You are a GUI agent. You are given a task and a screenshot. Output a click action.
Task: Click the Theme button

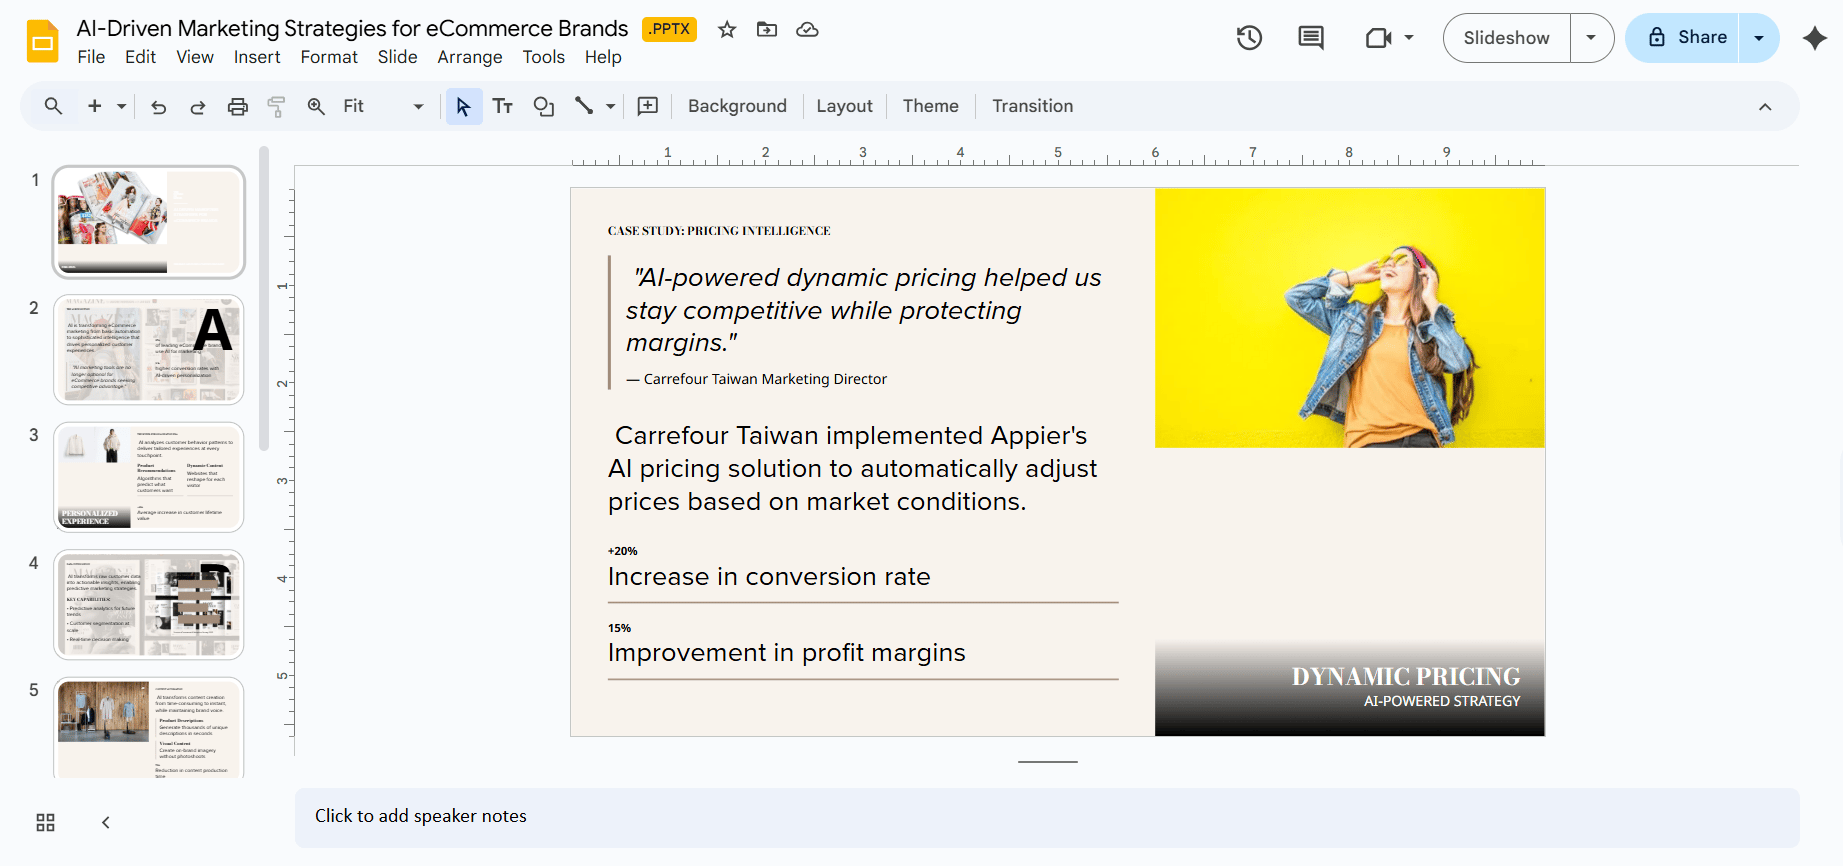coord(930,106)
